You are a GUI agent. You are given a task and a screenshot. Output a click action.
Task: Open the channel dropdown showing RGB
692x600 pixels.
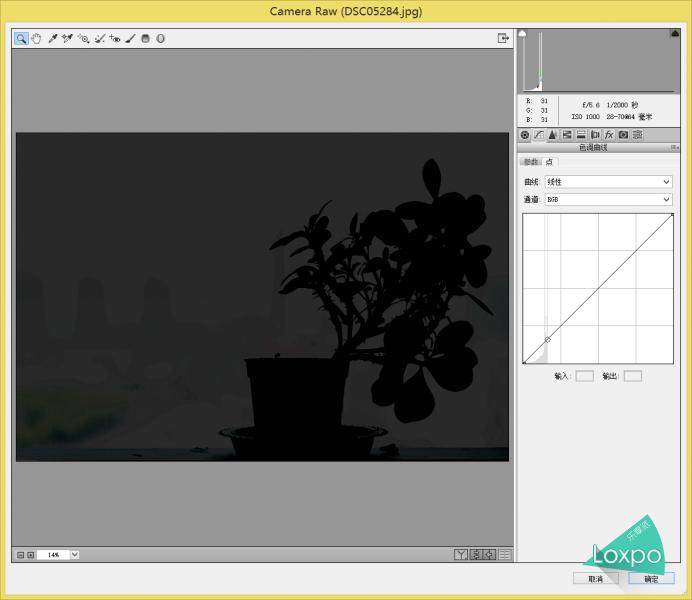coord(609,199)
